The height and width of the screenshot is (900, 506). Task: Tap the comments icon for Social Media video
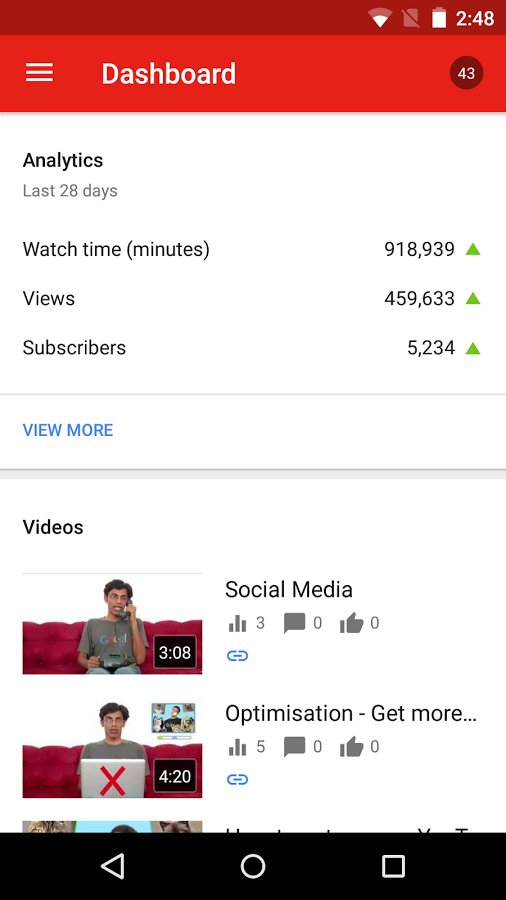[x=294, y=623]
